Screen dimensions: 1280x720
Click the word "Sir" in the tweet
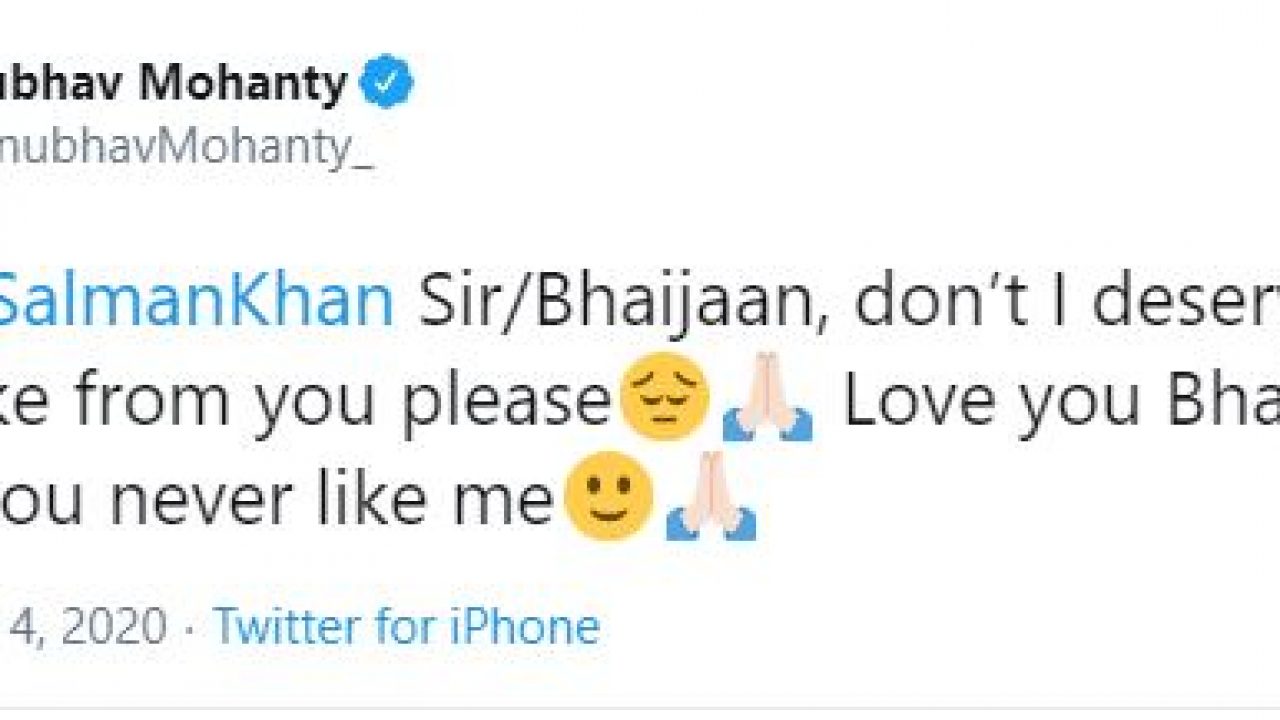click(x=451, y=304)
